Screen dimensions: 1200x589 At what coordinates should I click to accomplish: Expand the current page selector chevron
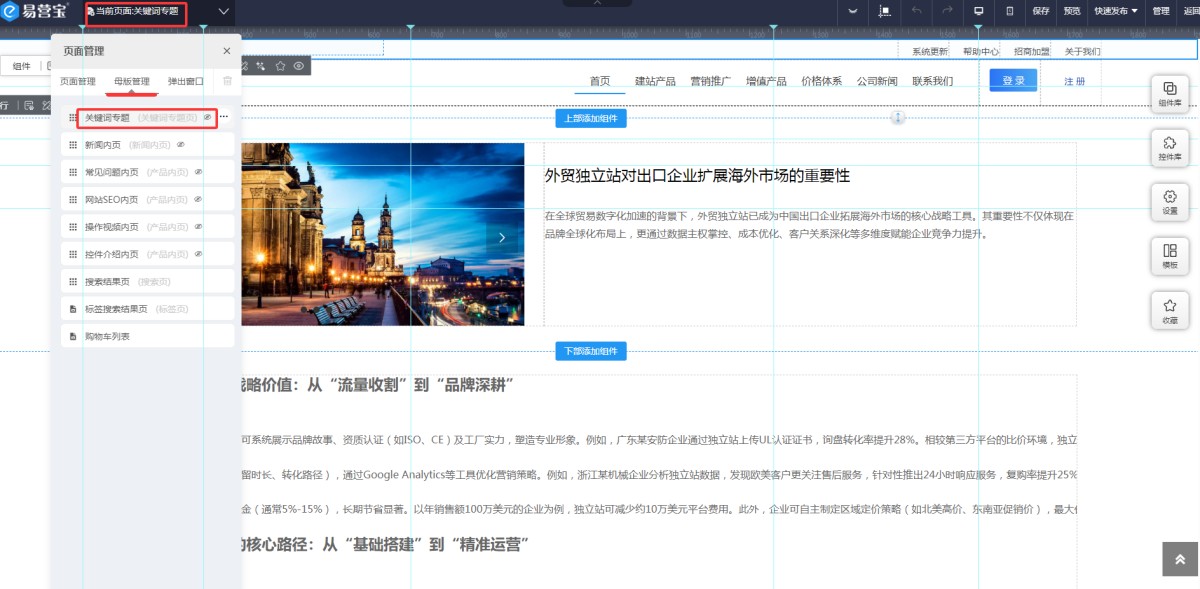[223, 12]
